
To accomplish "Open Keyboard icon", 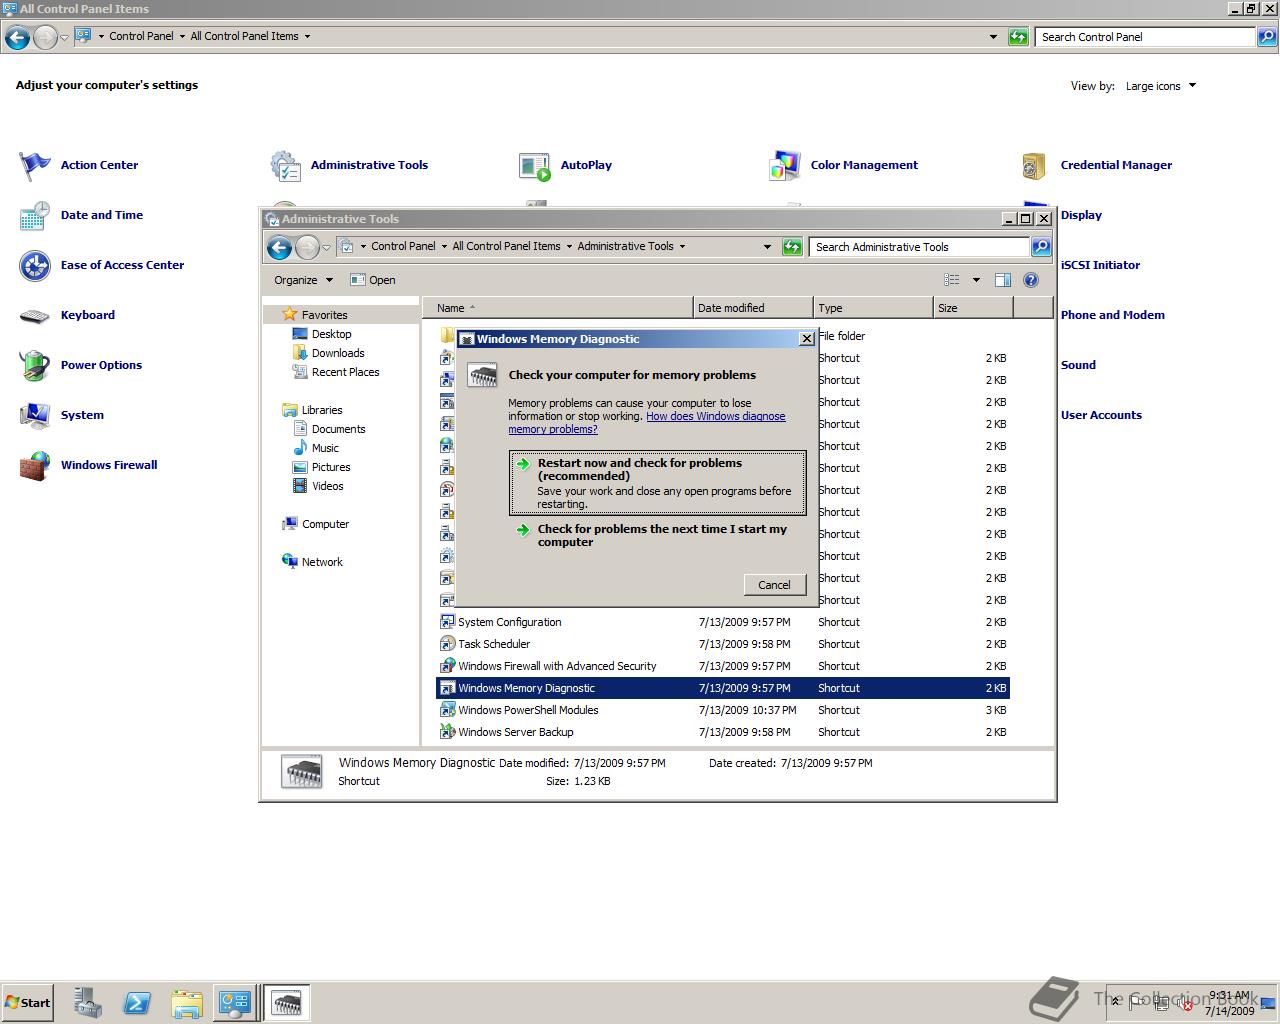I will click(x=35, y=315).
